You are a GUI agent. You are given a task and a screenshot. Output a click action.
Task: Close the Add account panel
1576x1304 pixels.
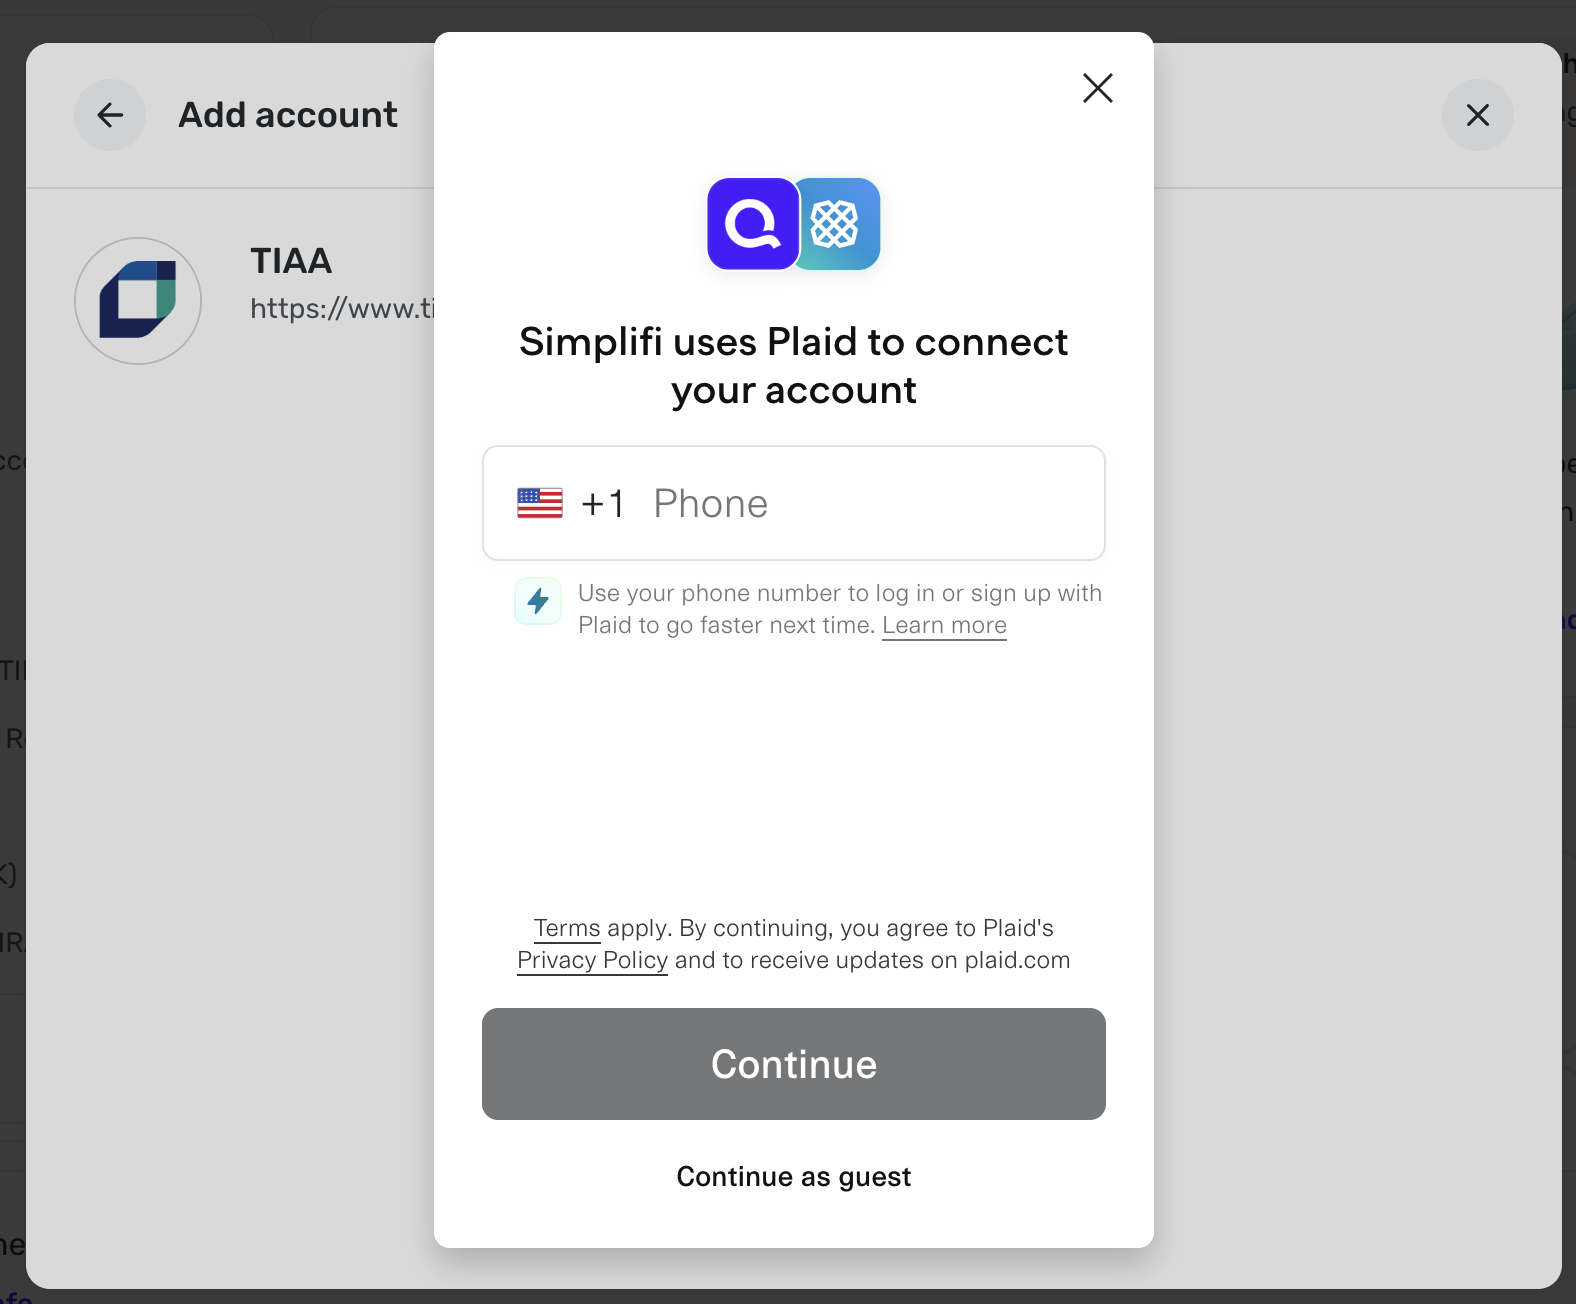point(1478,115)
